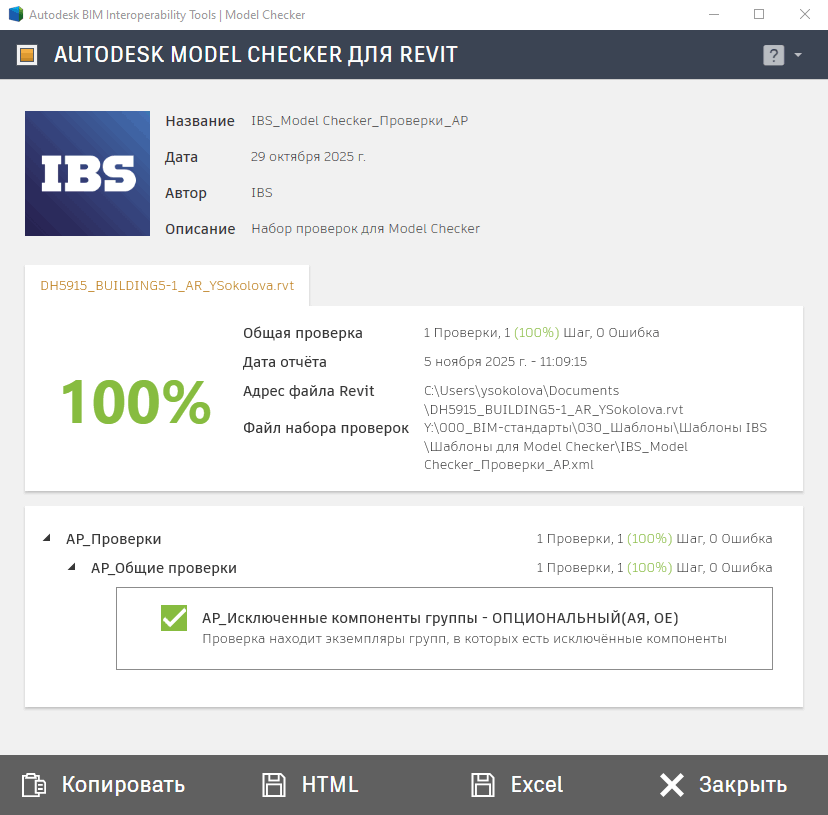
Task: Expand the dropdown arrow beside the help icon
Action: coord(798,55)
